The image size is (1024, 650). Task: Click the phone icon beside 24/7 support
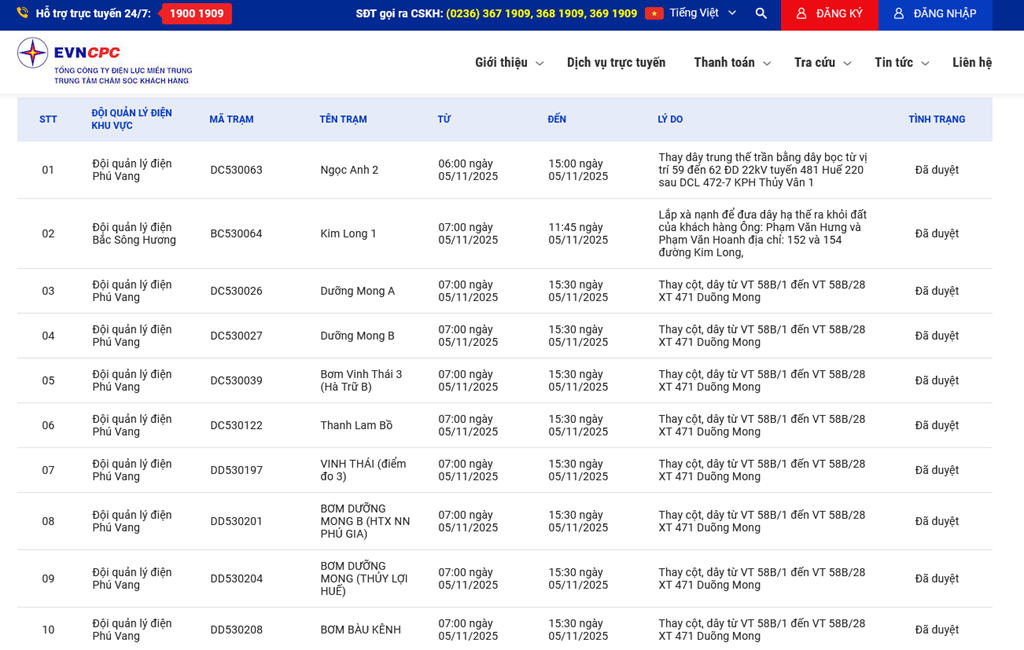click(x=22, y=14)
